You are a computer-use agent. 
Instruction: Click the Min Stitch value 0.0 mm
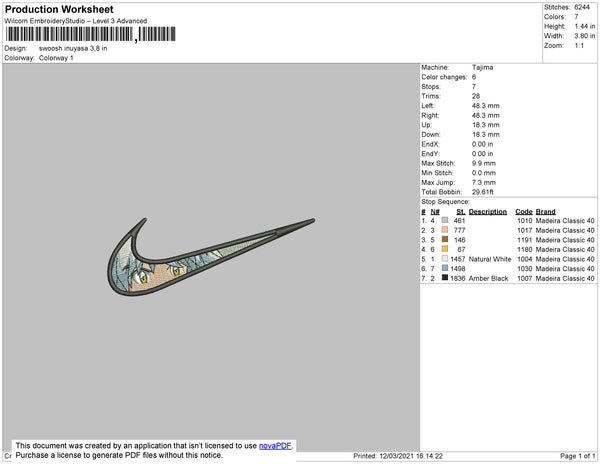click(484, 173)
